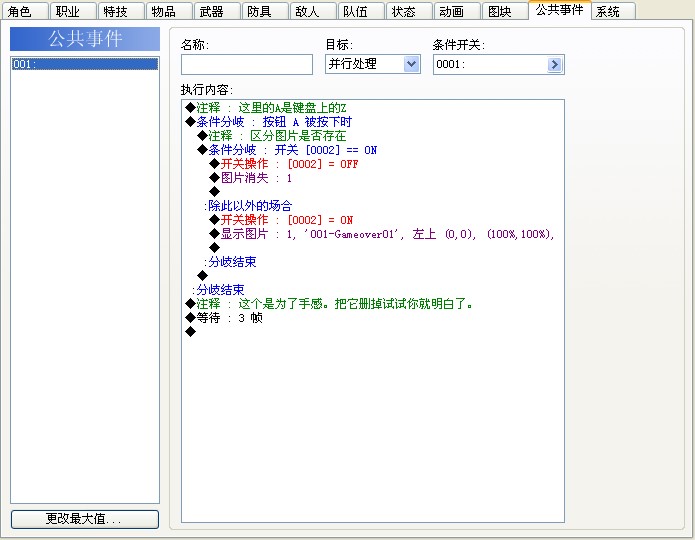695x540 pixels.
Task: Select comment 这个是为了手感 line
Action: [x=329, y=304]
